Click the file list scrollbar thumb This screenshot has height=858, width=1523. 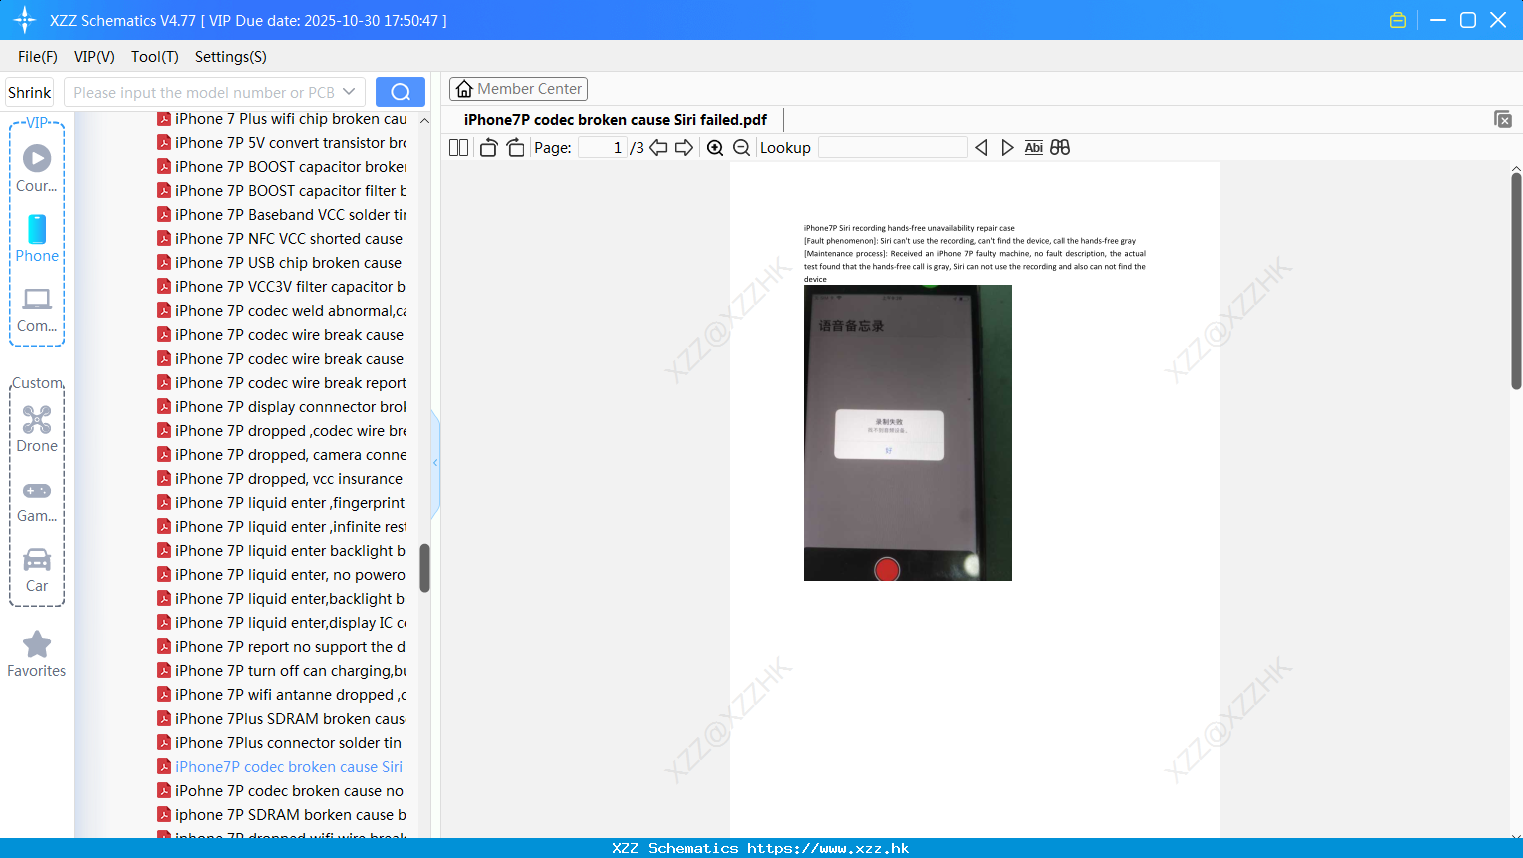(x=424, y=568)
